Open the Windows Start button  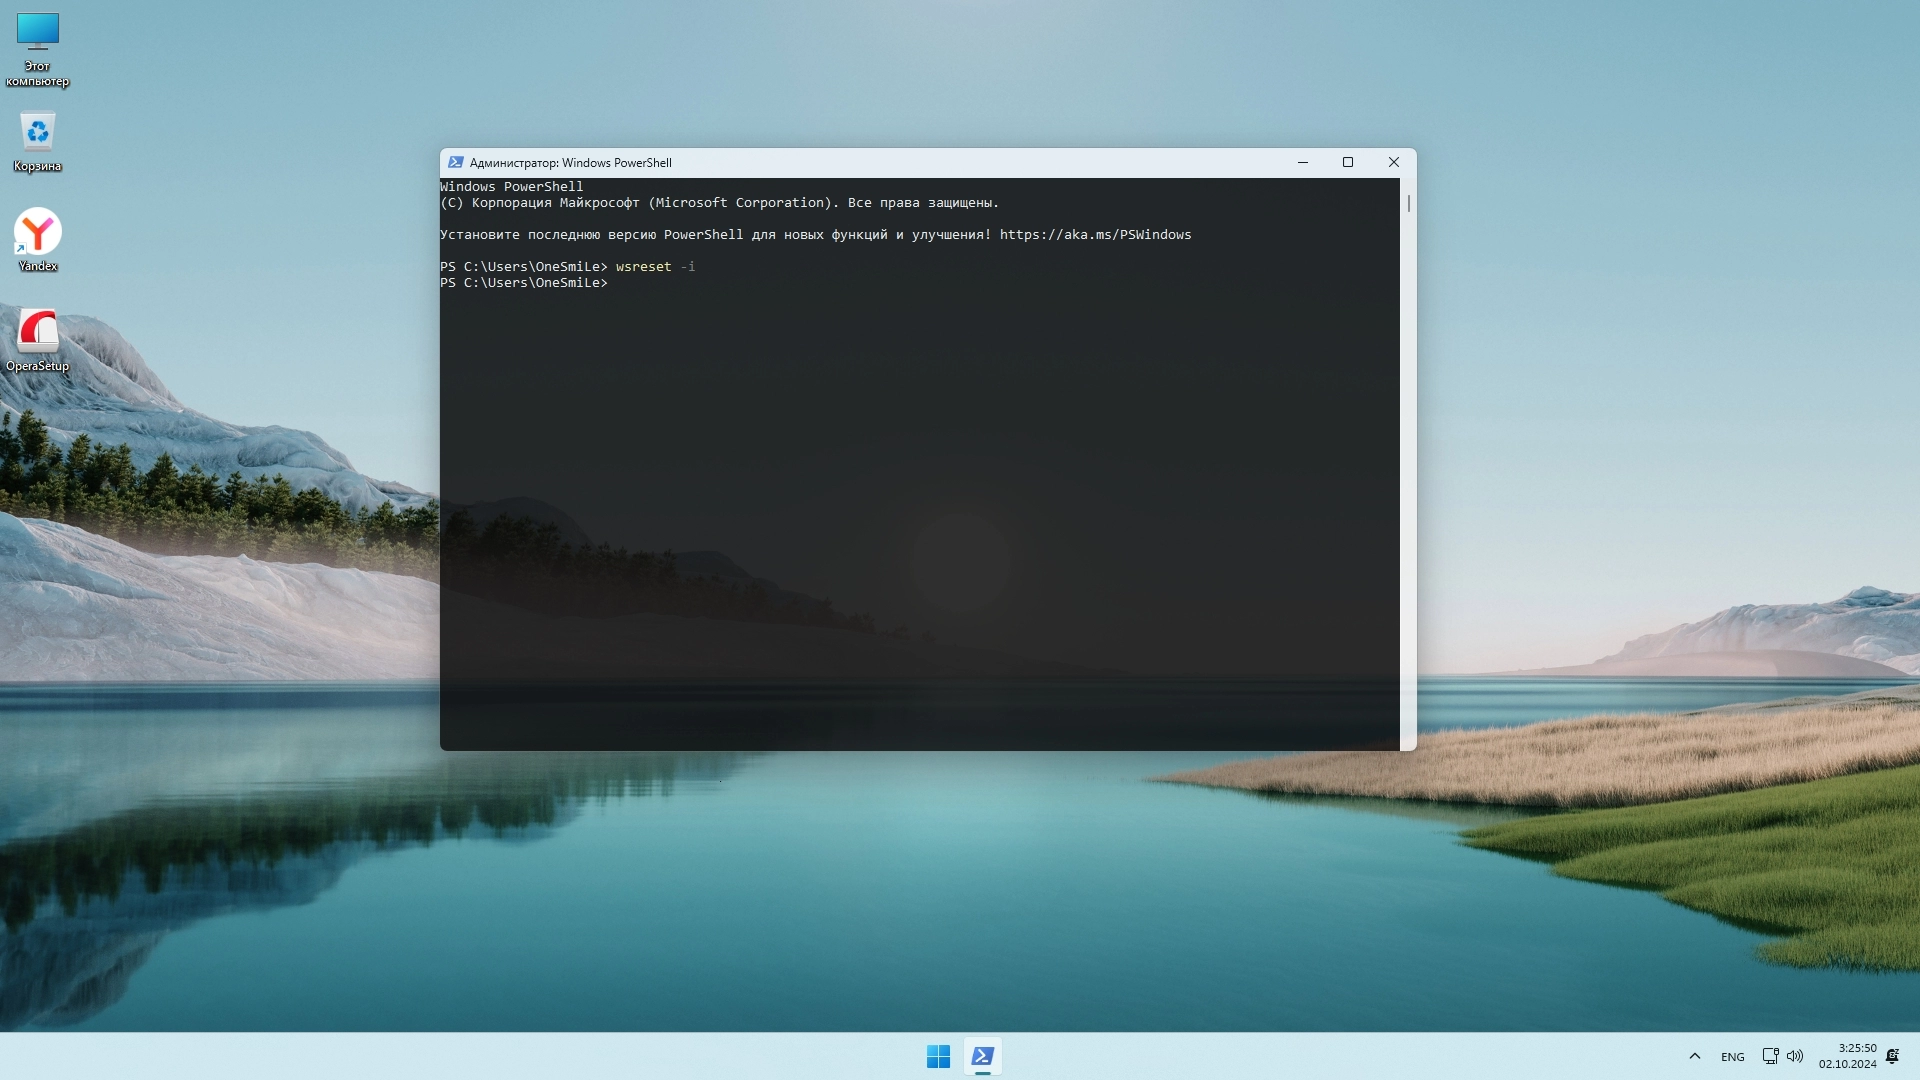pos(938,1056)
